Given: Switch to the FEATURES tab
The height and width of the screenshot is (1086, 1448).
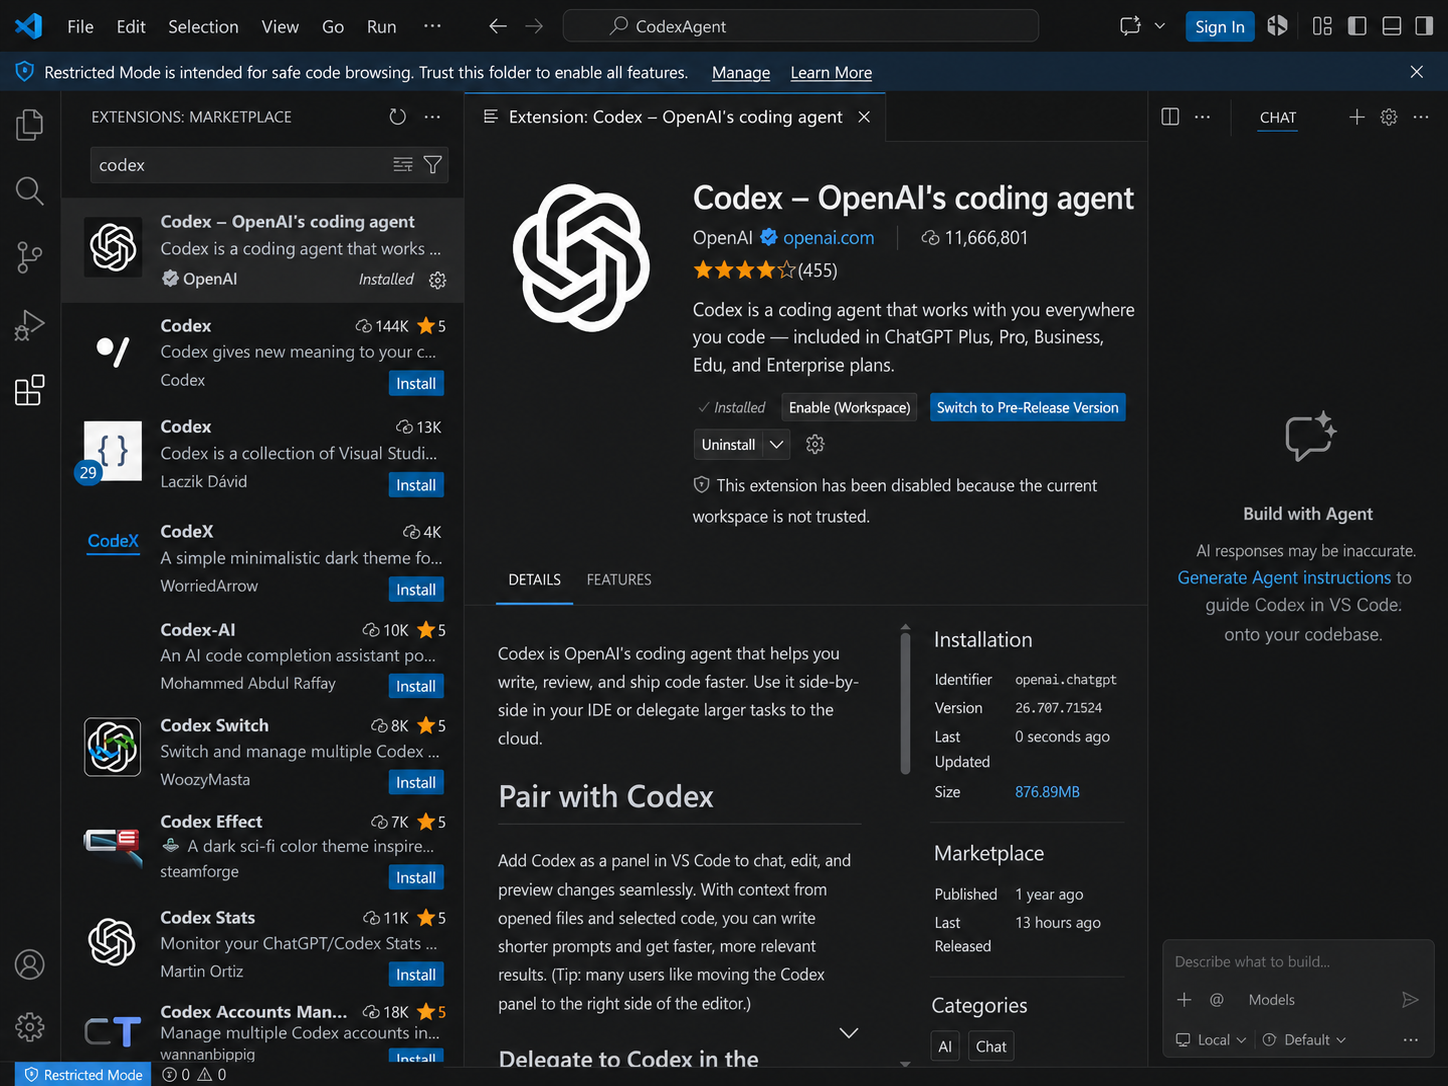Looking at the screenshot, I should pos(619,580).
